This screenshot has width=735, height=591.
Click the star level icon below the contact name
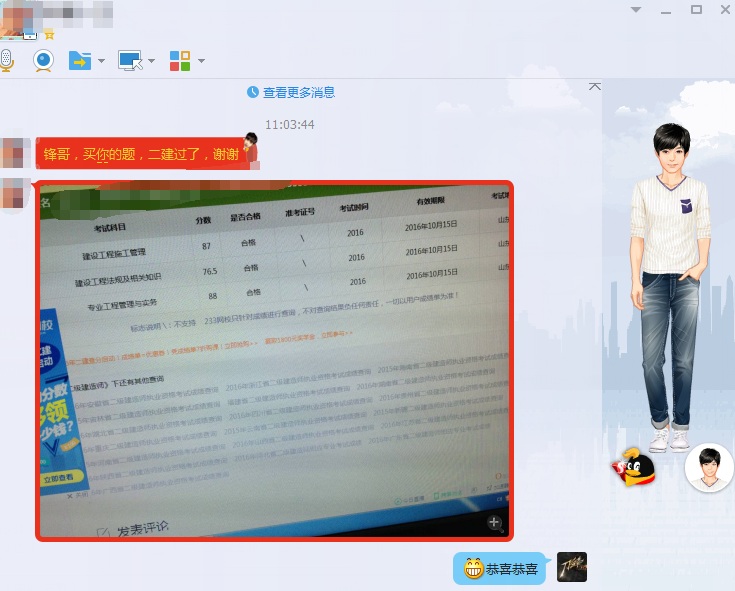49,35
